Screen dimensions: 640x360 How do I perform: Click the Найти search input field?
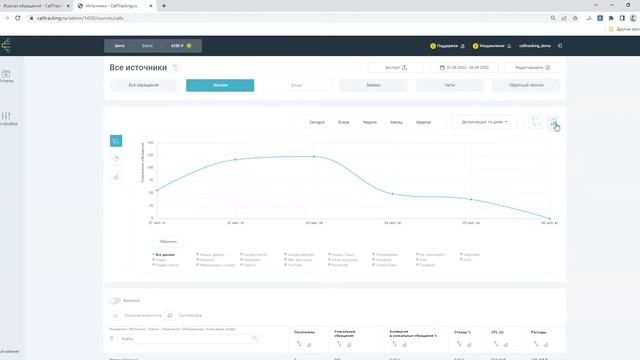188,338
